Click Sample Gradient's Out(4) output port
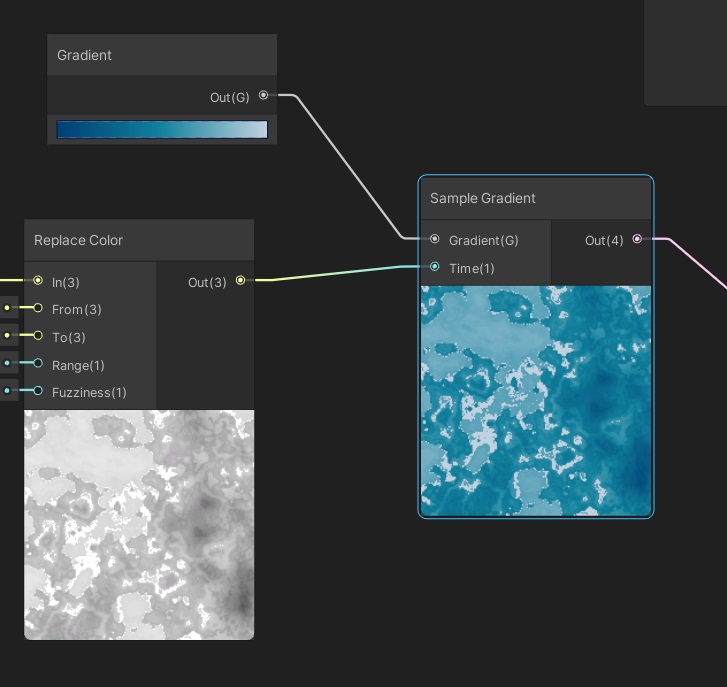This screenshot has width=727, height=687. (x=637, y=240)
